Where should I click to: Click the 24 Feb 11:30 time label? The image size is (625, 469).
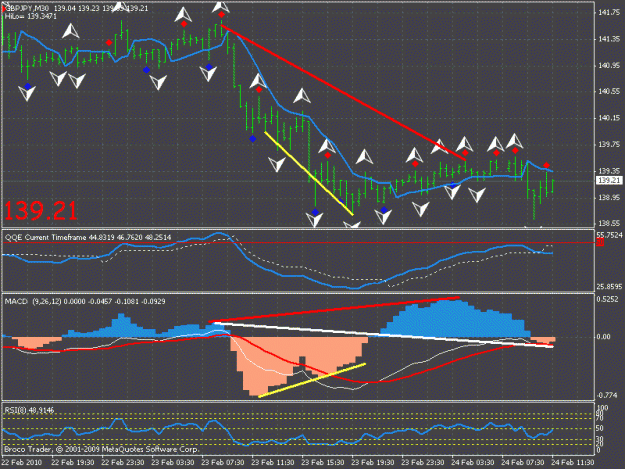pos(572,463)
